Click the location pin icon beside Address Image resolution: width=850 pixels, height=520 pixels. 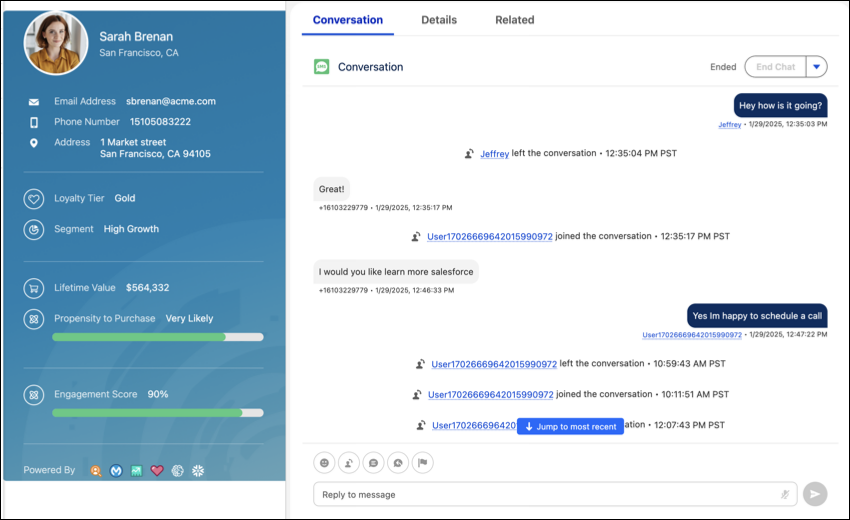34,143
